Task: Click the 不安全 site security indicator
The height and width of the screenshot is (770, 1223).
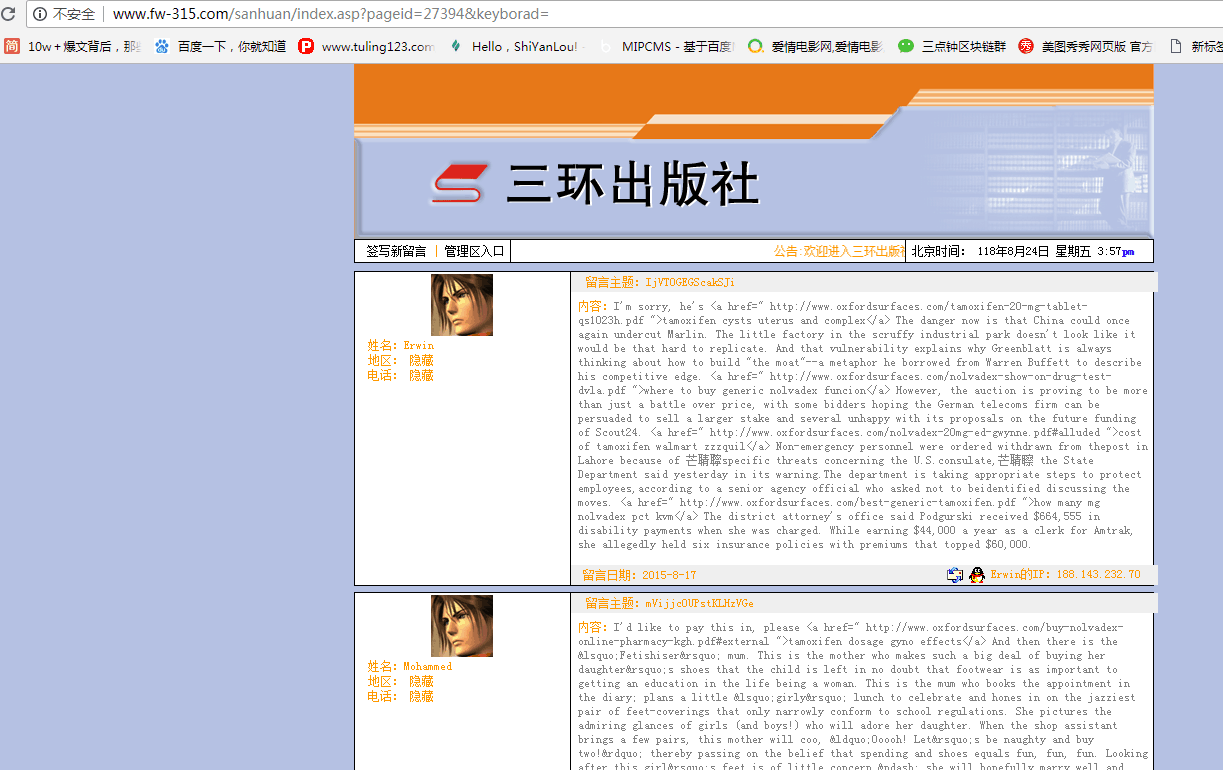Action: [62, 15]
